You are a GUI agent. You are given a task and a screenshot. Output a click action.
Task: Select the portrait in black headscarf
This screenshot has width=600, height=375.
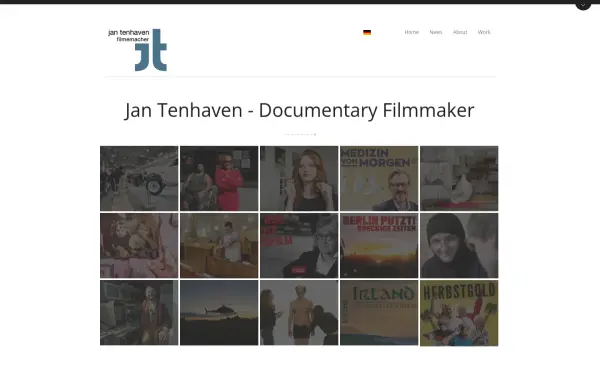[x=459, y=246]
